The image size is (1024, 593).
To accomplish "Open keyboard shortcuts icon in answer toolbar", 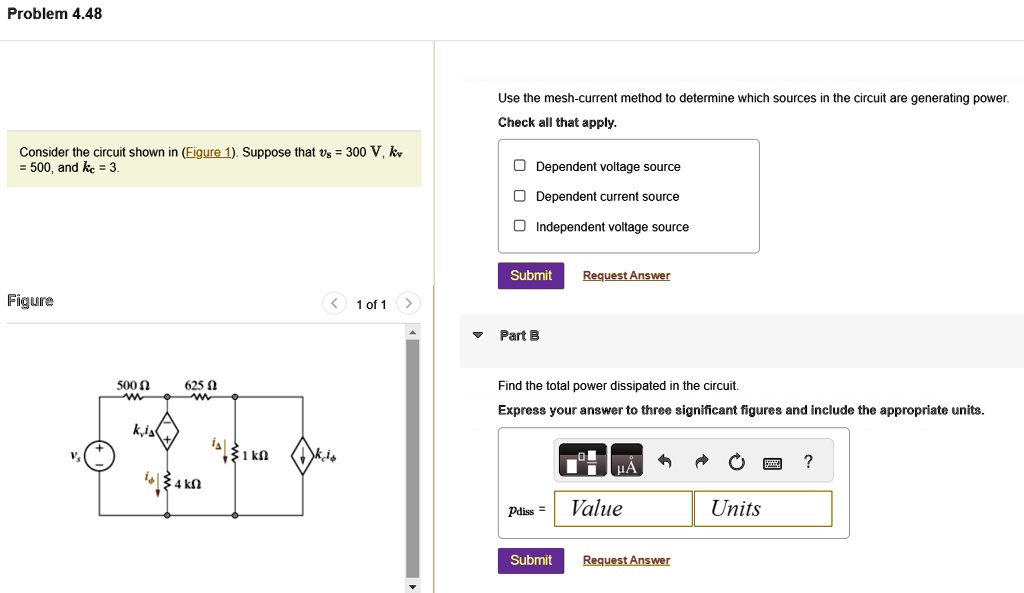I will pos(772,459).
